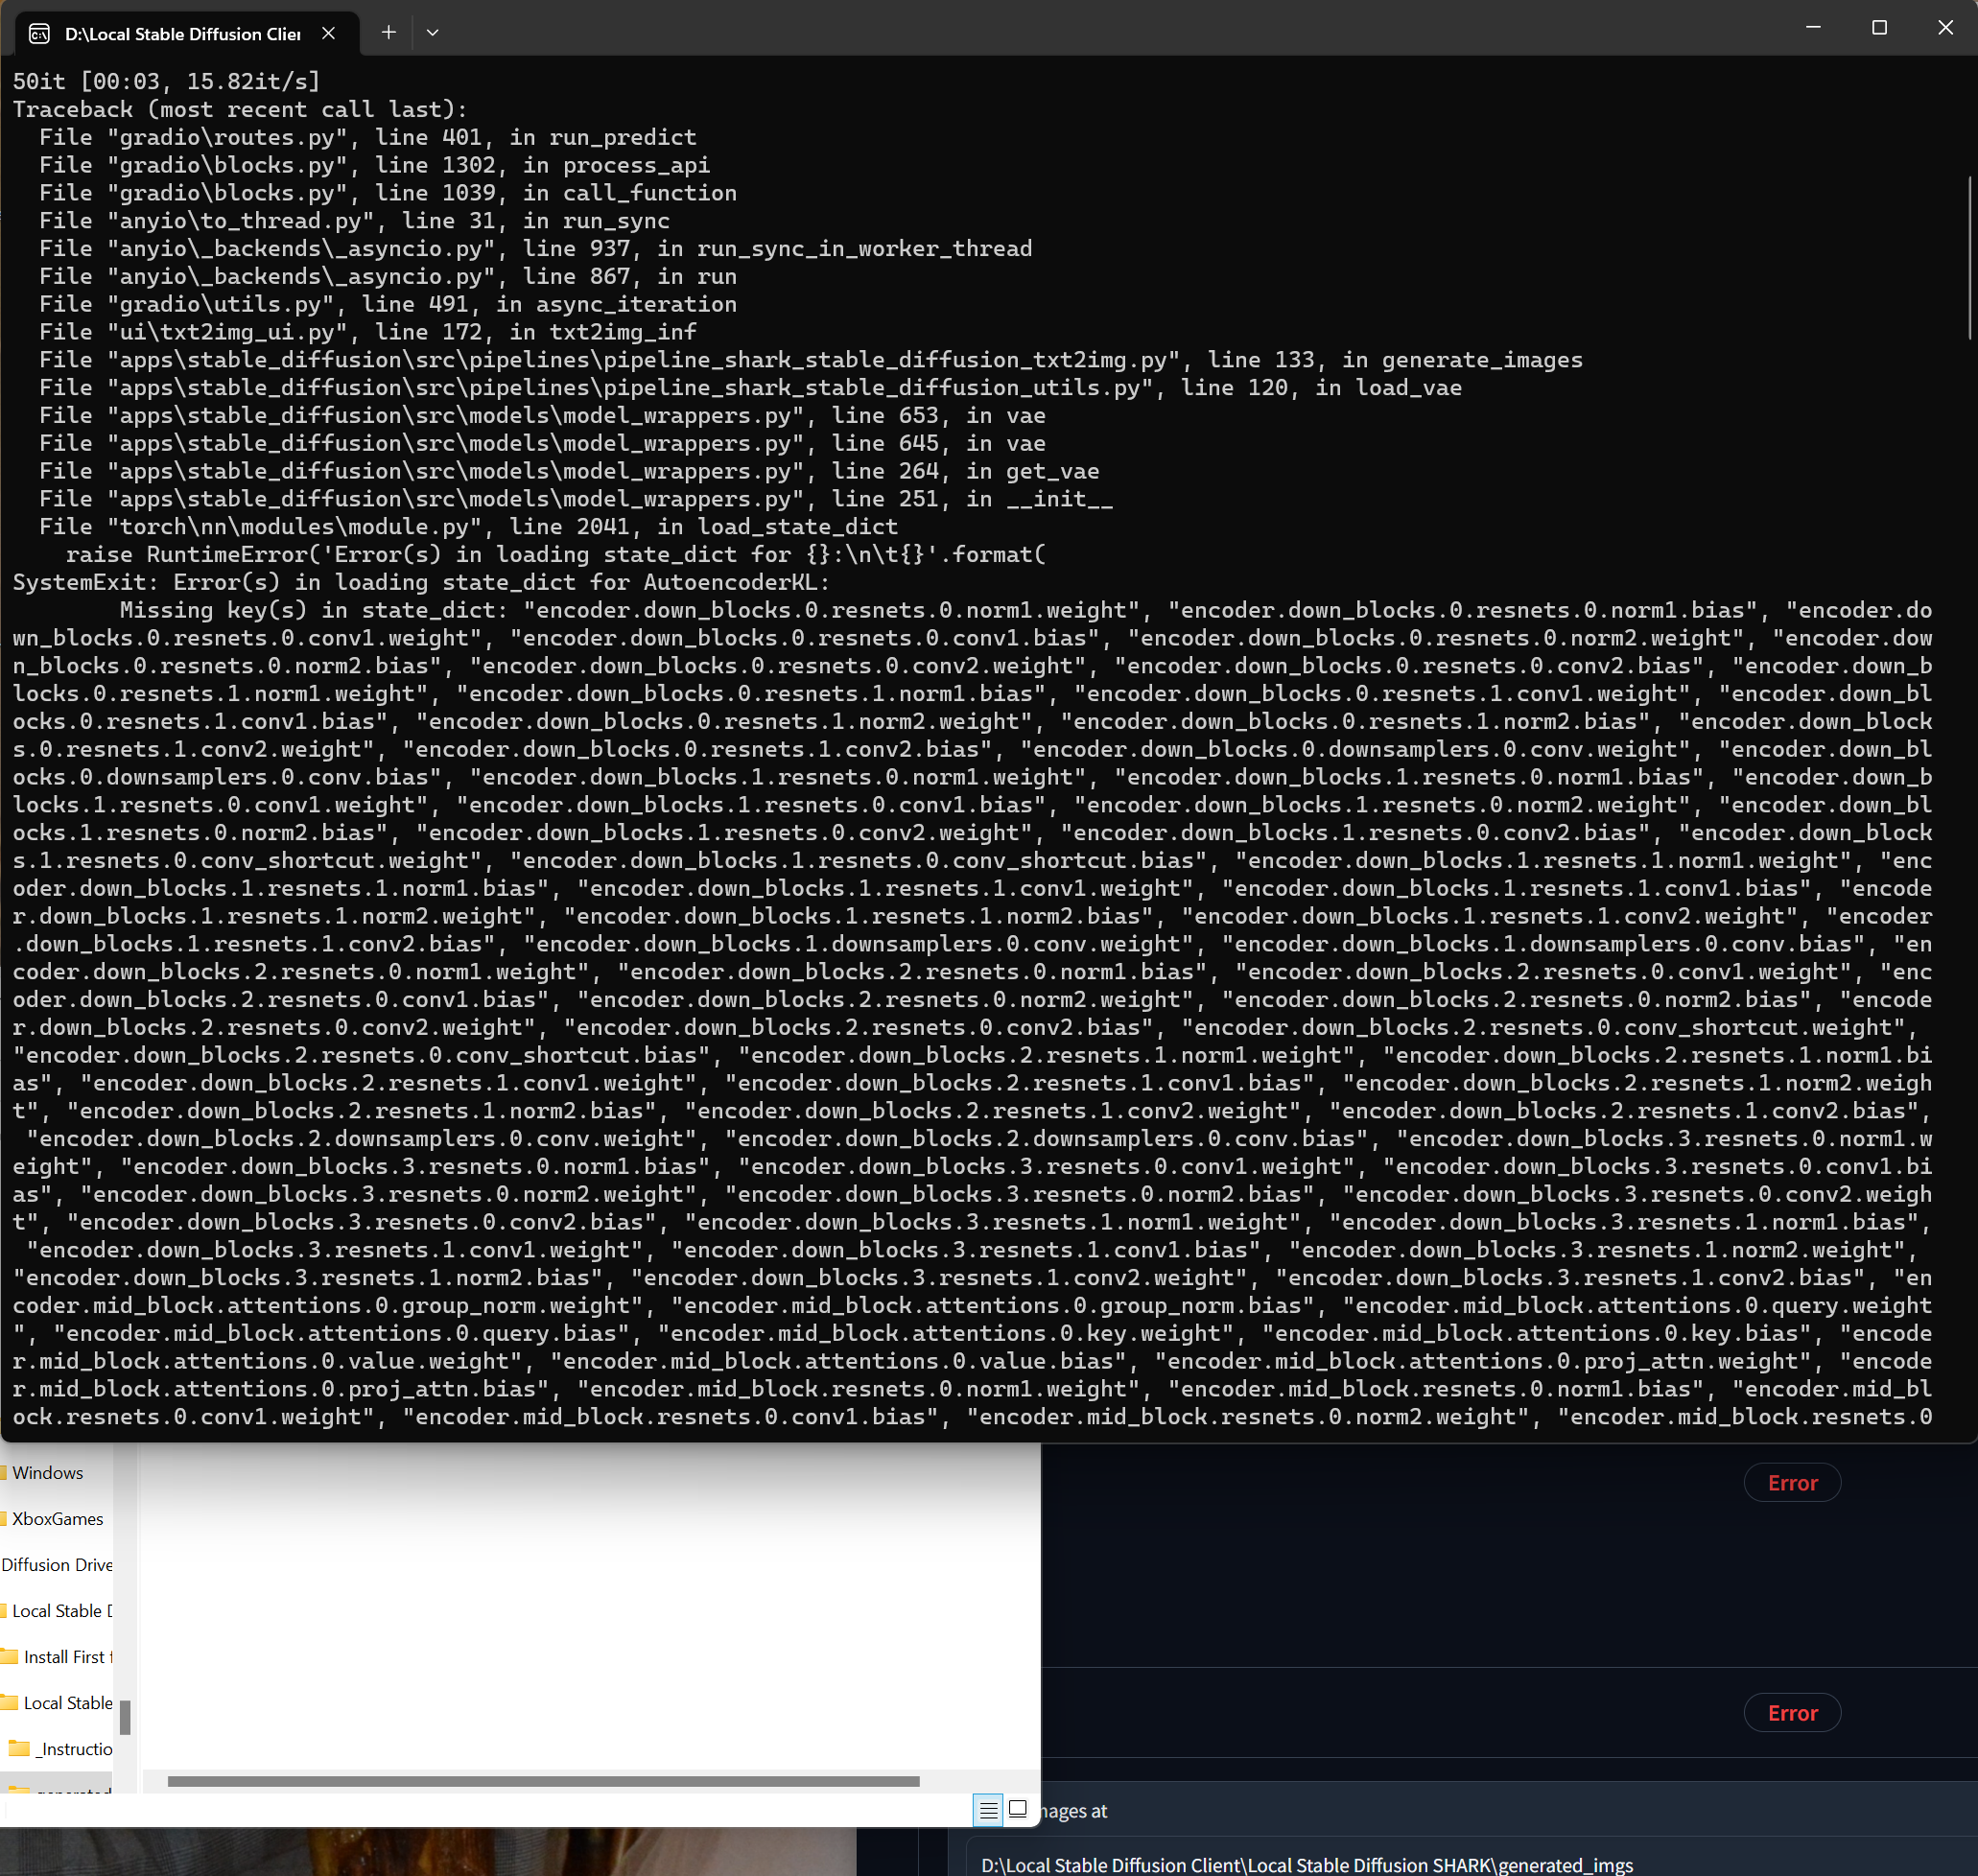The height and width of the screenshot is (1876, 1978).
Task: Switch Explorer to details view
Action: click(988, 1809)
